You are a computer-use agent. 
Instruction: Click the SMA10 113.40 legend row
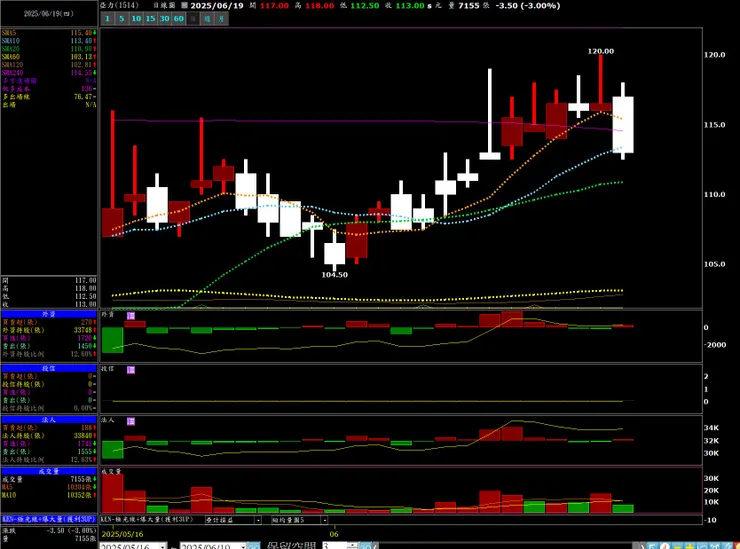[x=49, y=41]
